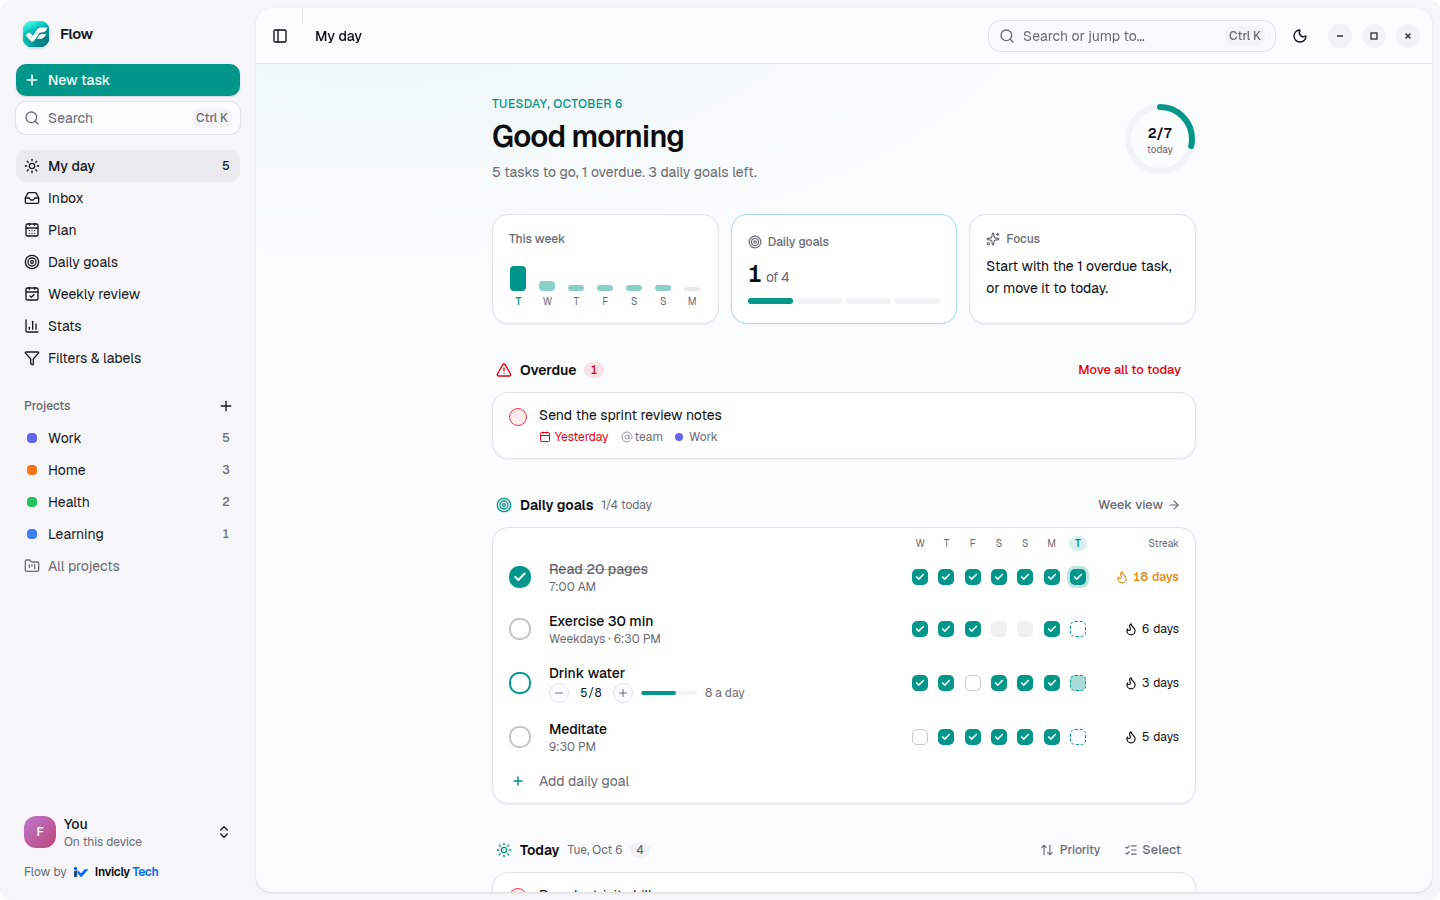This screenshot has width=1440, height=900.
Task: Open the Work project
Action: point(128,438)
